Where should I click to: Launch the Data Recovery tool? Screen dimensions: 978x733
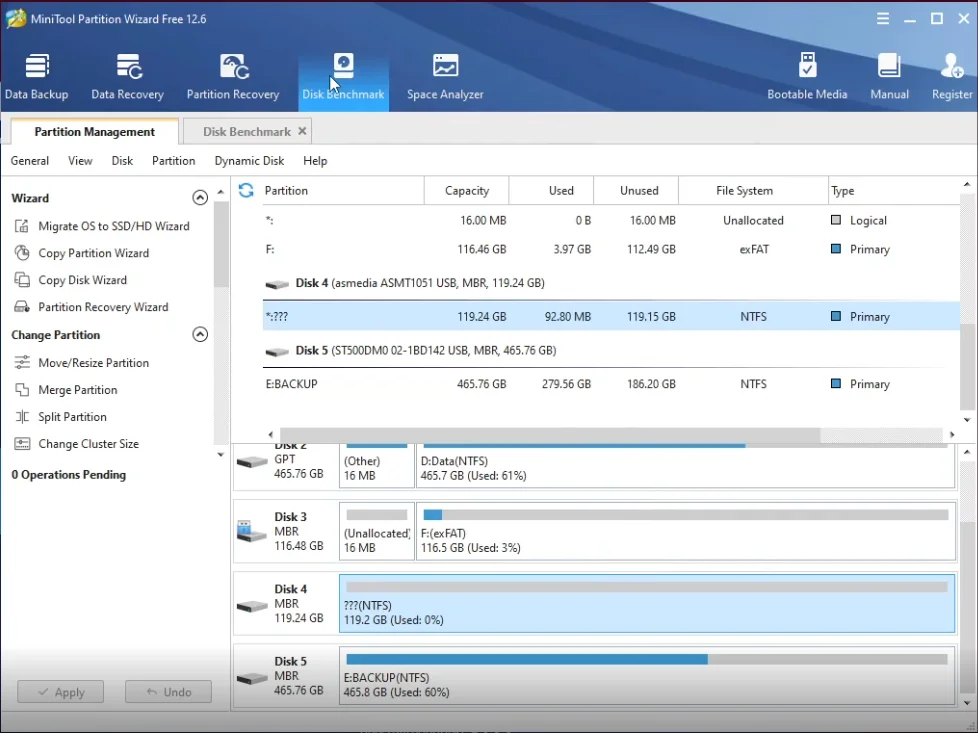click(127, 77)
